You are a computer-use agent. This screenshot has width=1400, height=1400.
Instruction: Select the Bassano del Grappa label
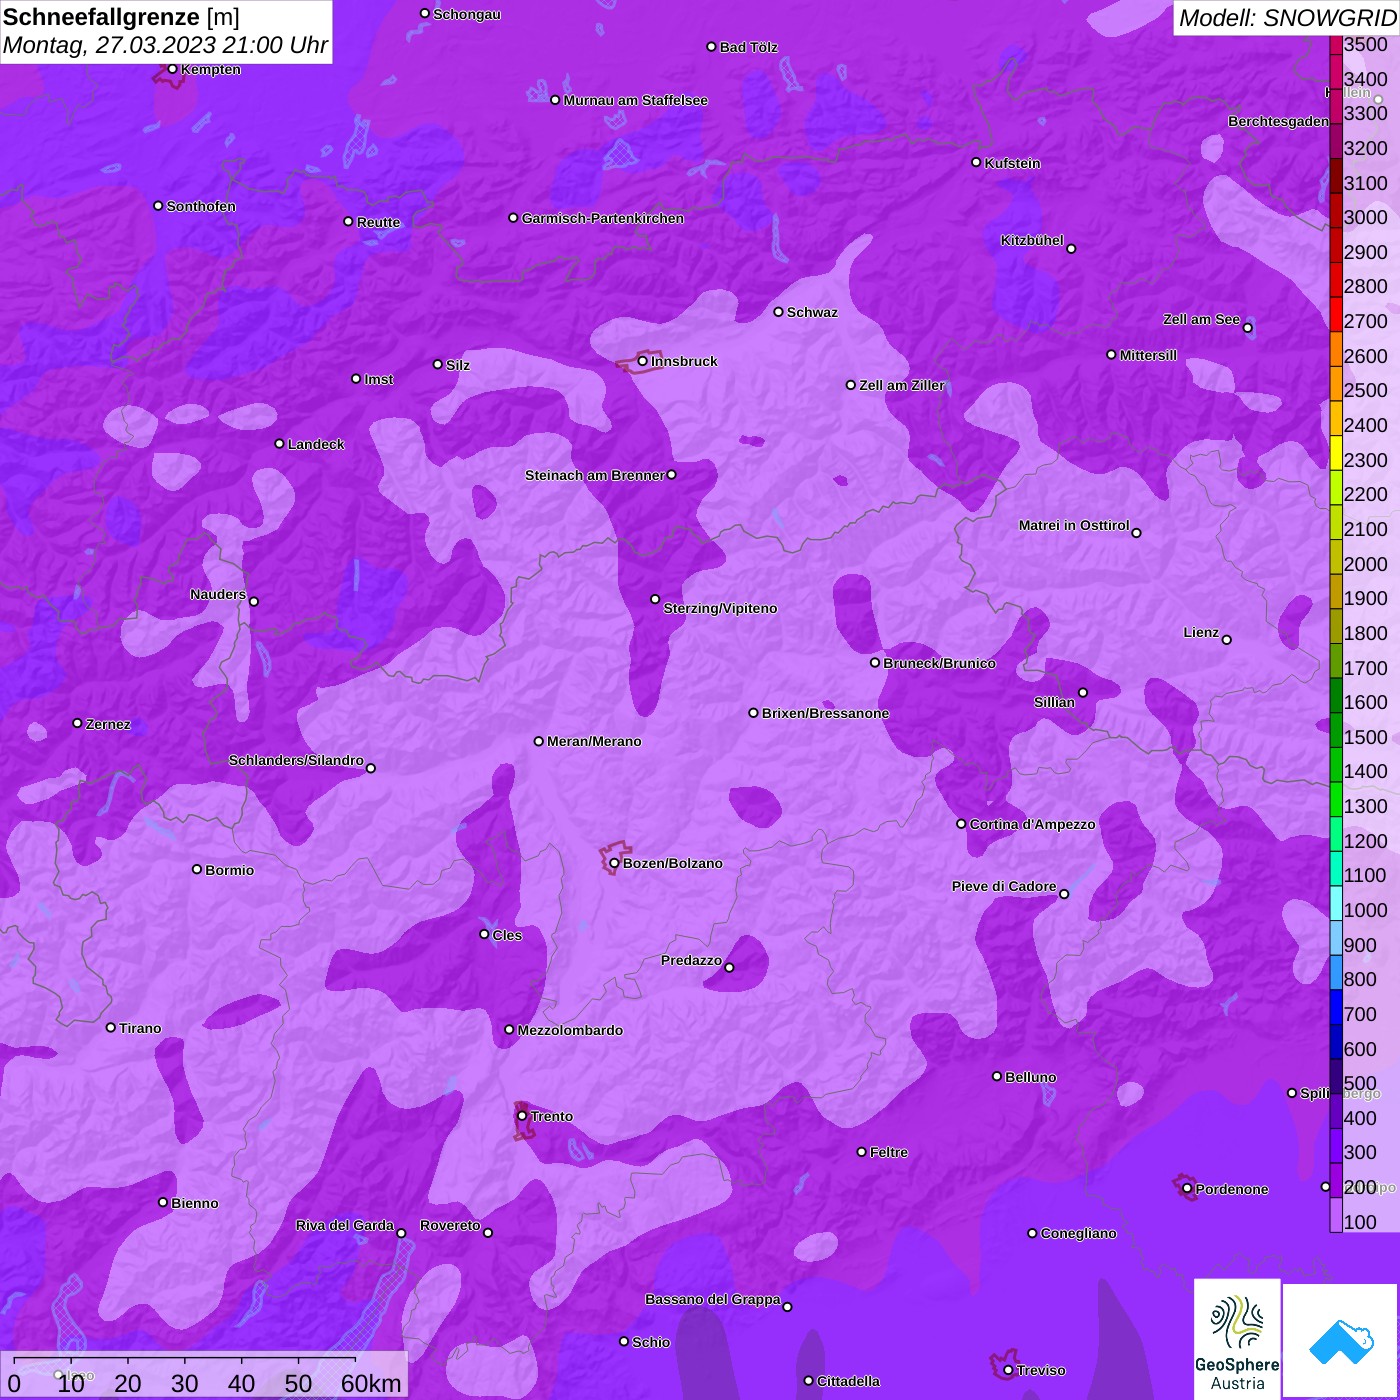(x=713, y=1299)
